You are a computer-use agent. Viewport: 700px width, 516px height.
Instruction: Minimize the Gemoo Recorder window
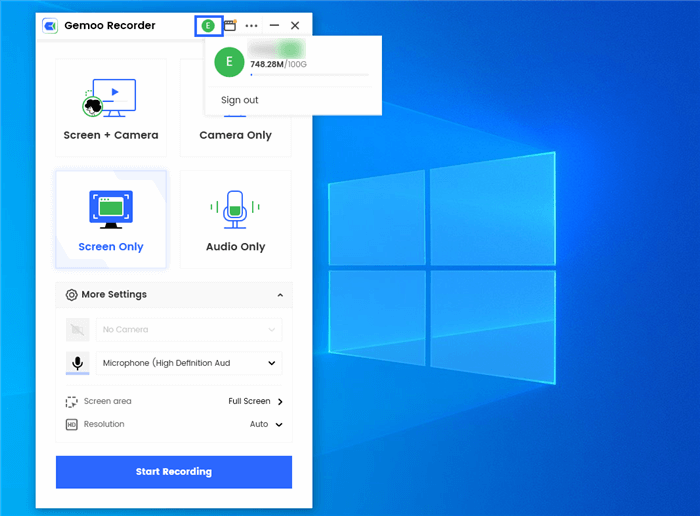275,25
